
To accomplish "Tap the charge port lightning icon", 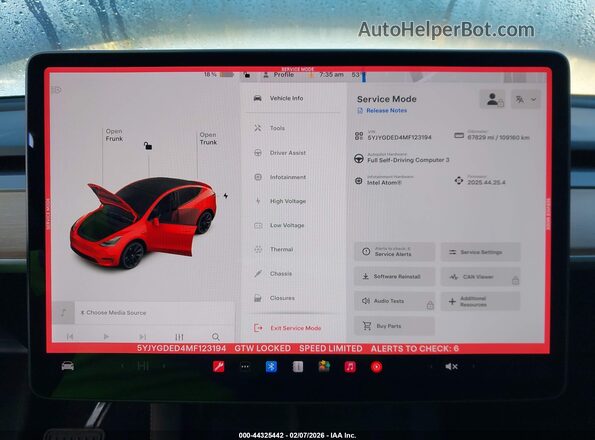I will (226, 196).
